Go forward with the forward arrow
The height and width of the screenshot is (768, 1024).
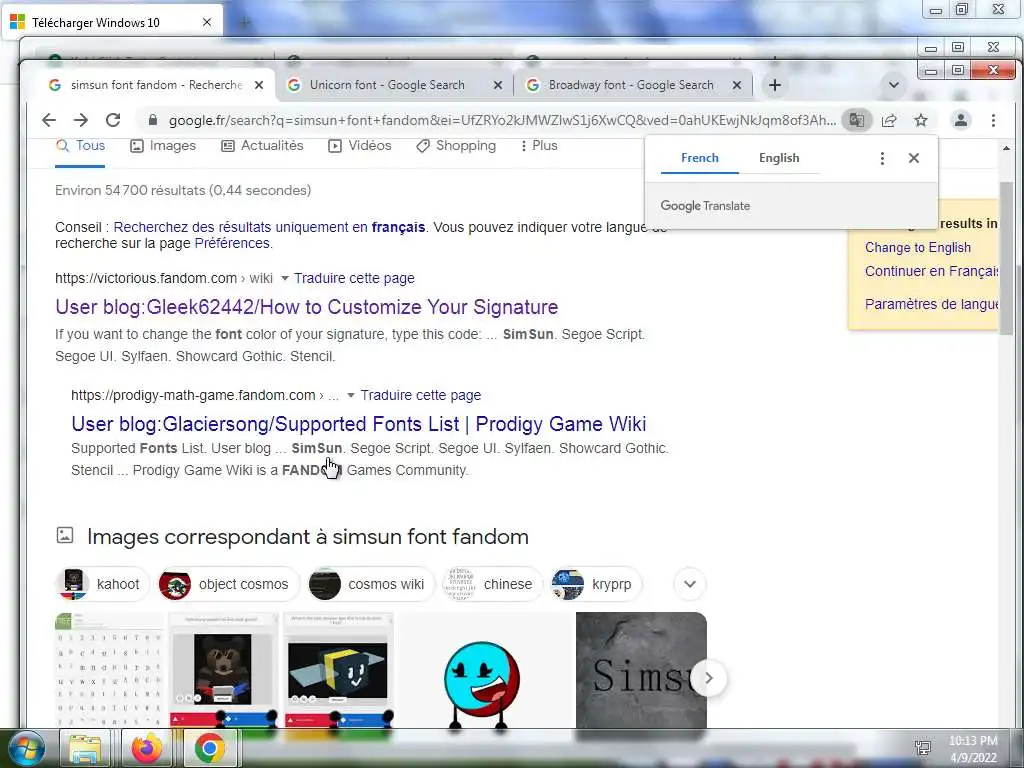80,120
